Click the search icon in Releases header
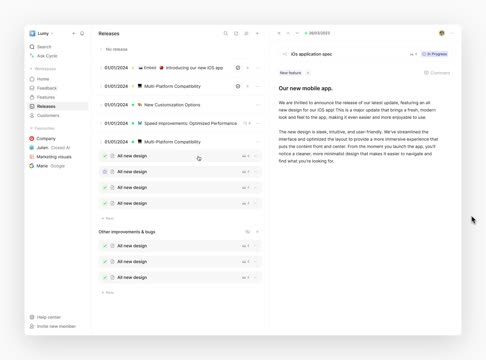This screenshot has width=486, height=360. pyautogui.click(x=226, y=33)
